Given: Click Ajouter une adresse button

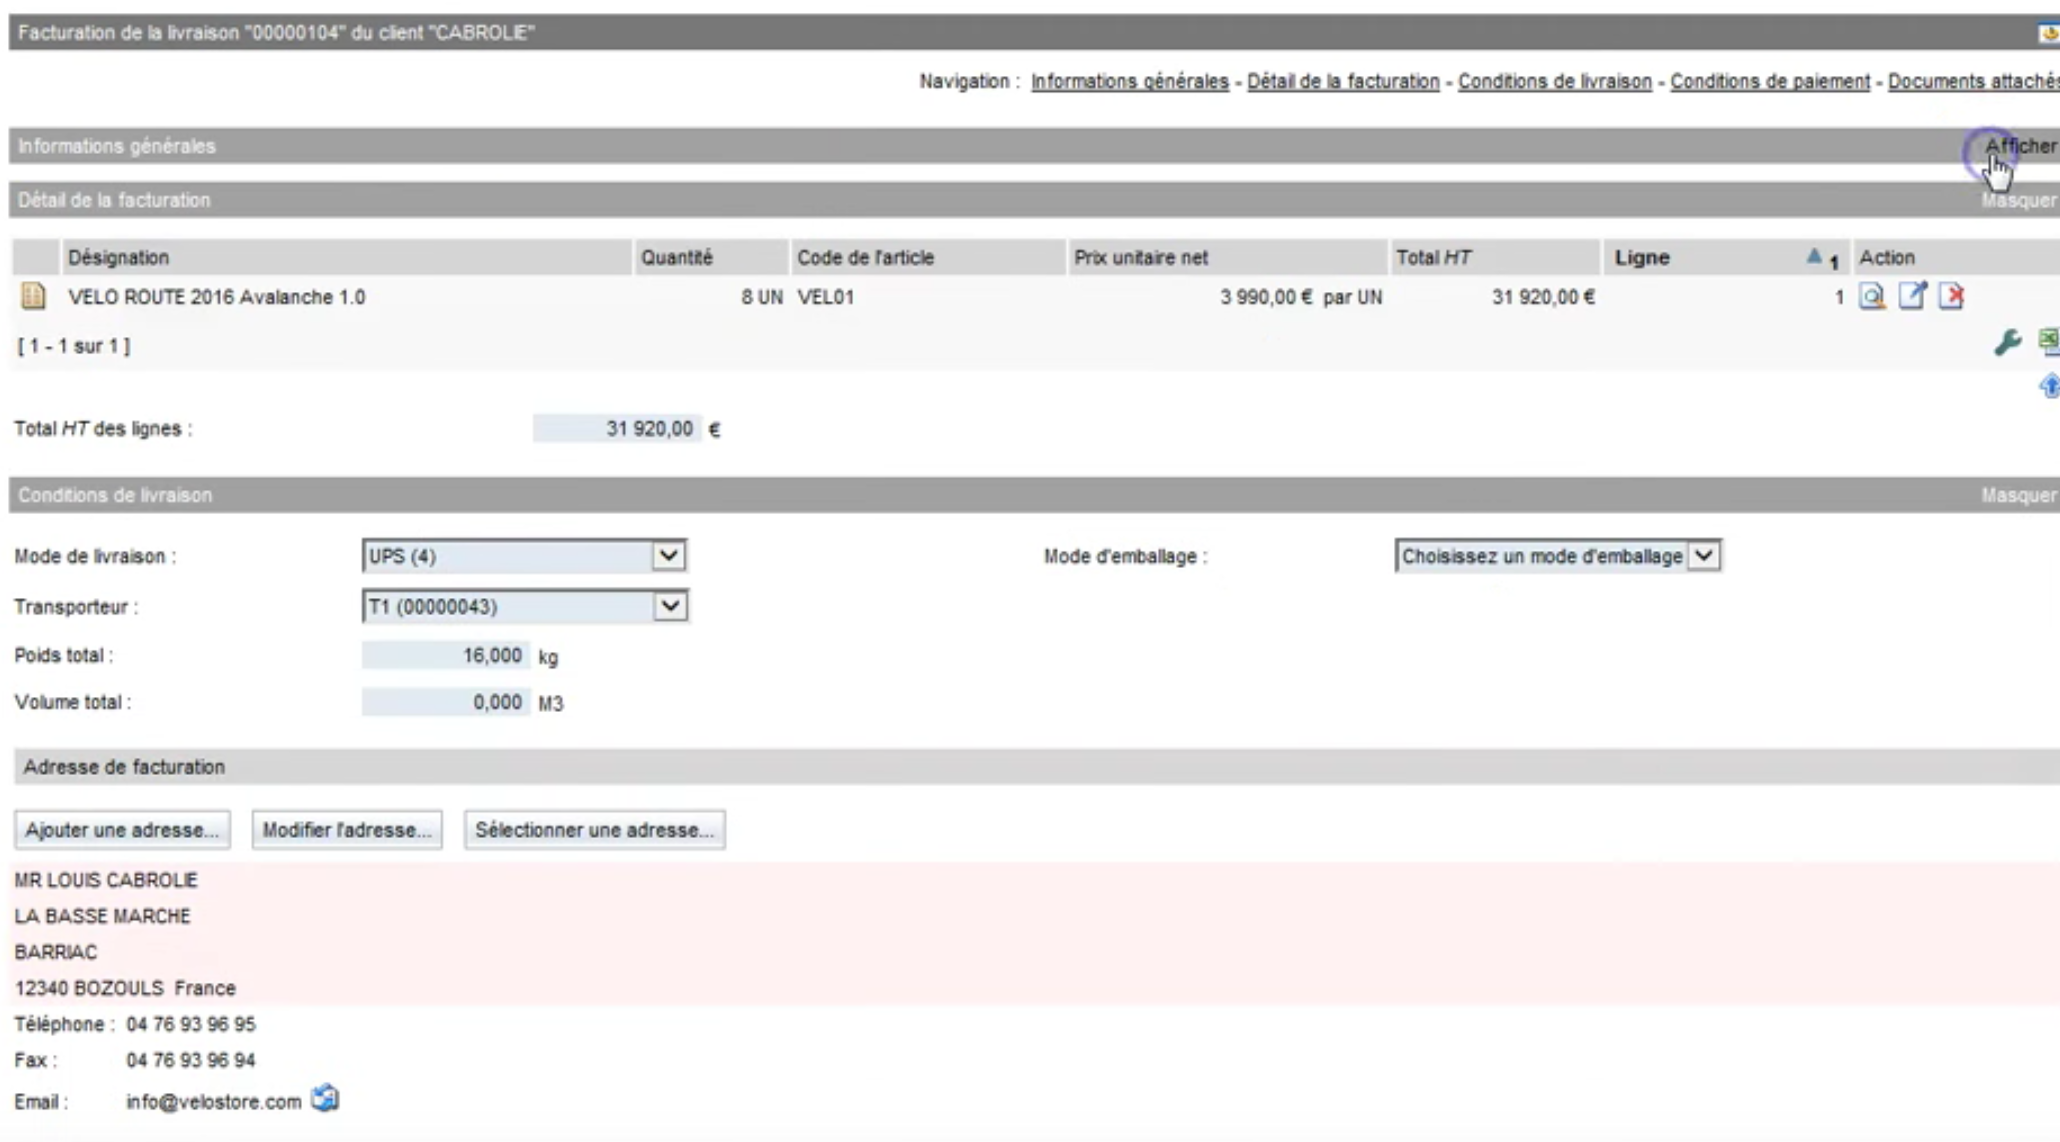Looking at the screenshot, I should point(122,830).
